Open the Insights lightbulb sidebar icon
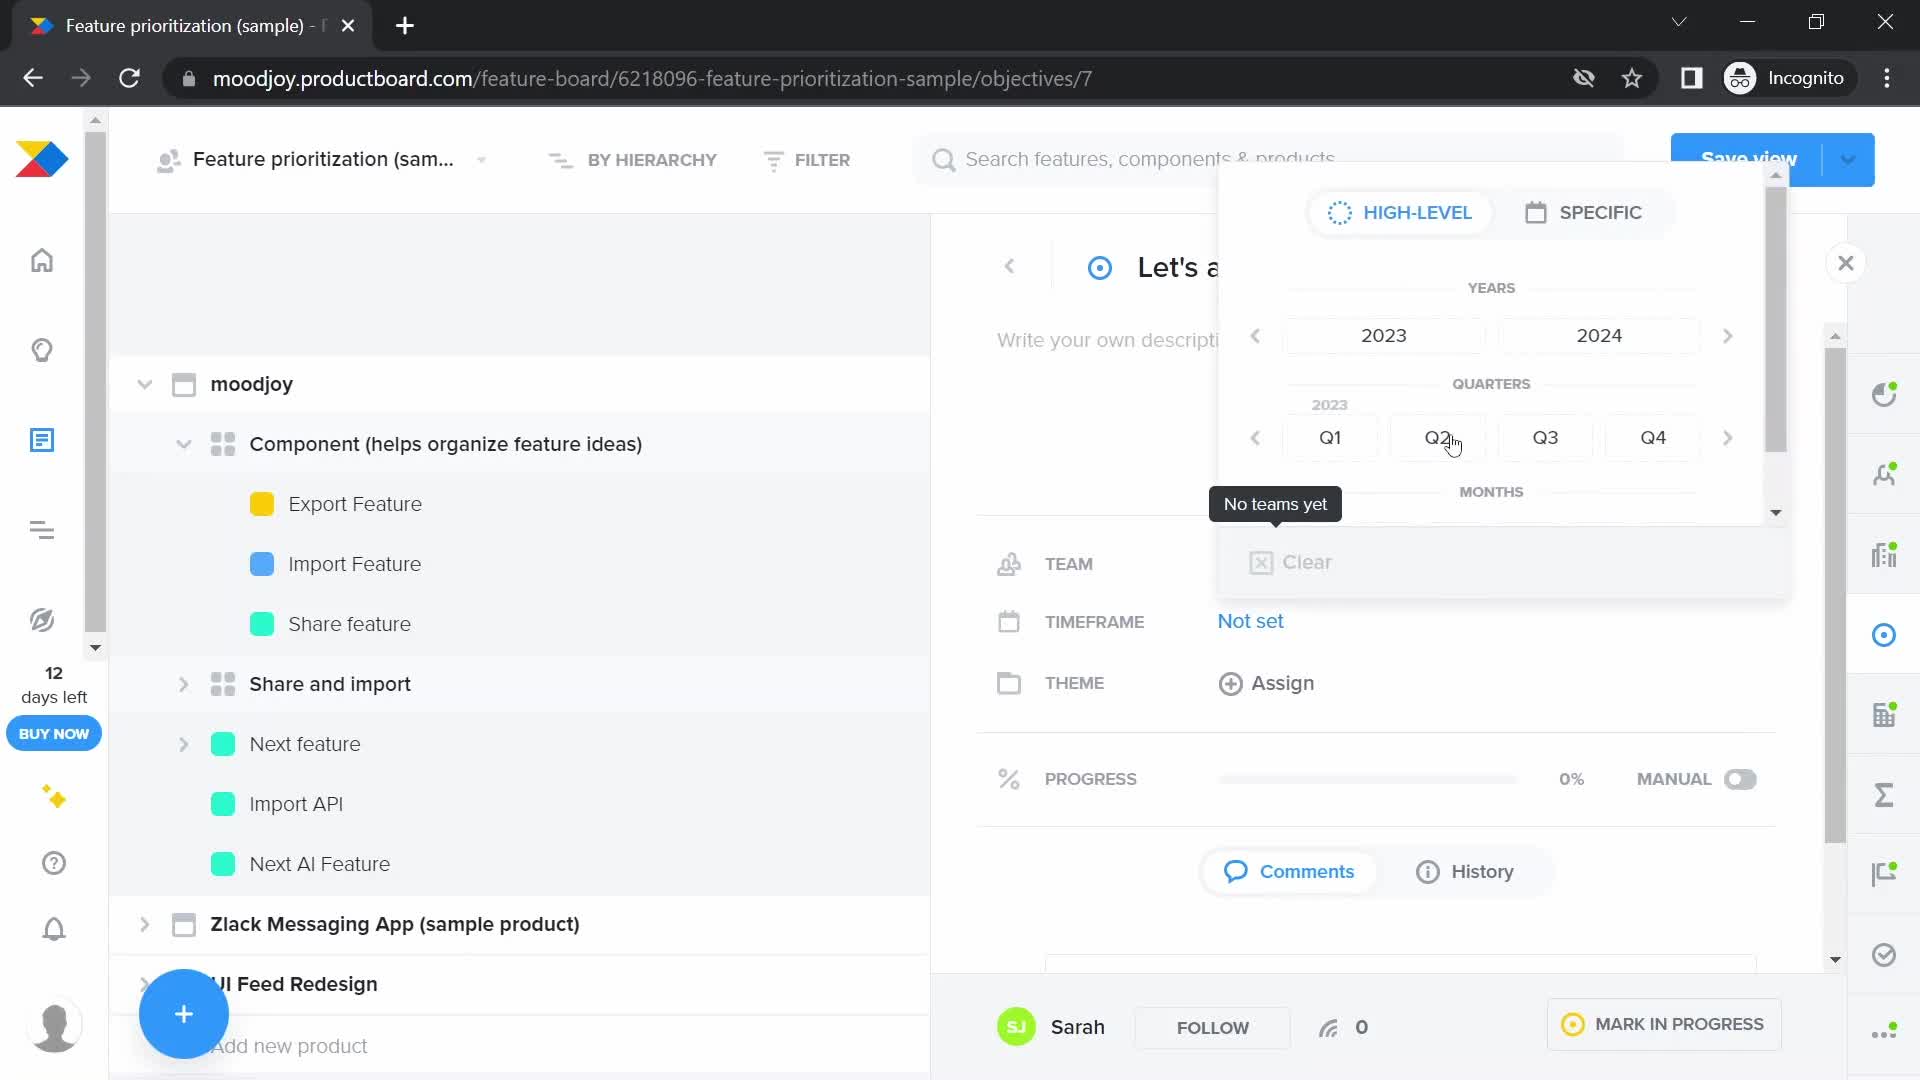 (x=42, y=350)
